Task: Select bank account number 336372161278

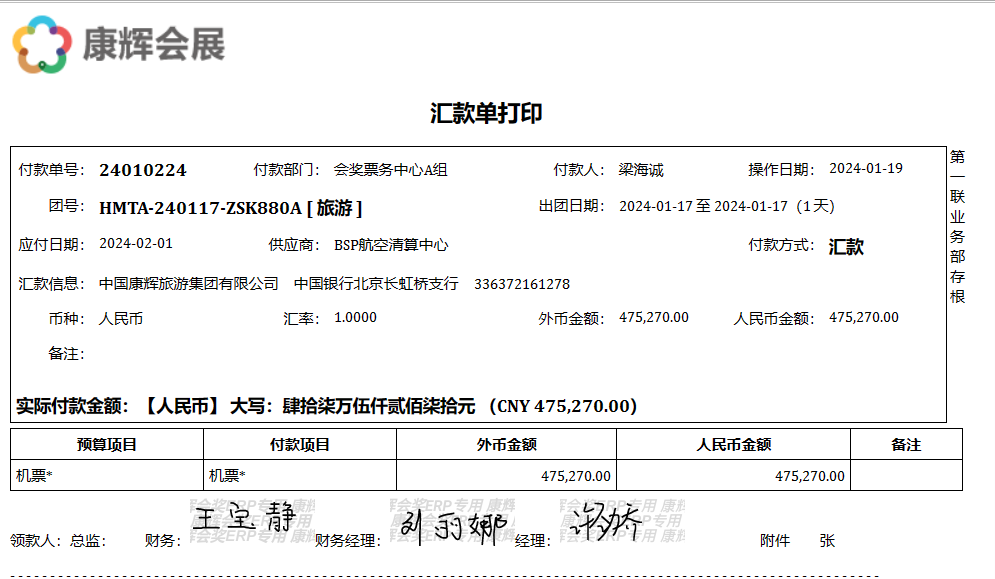Action: tap(522, 284)
